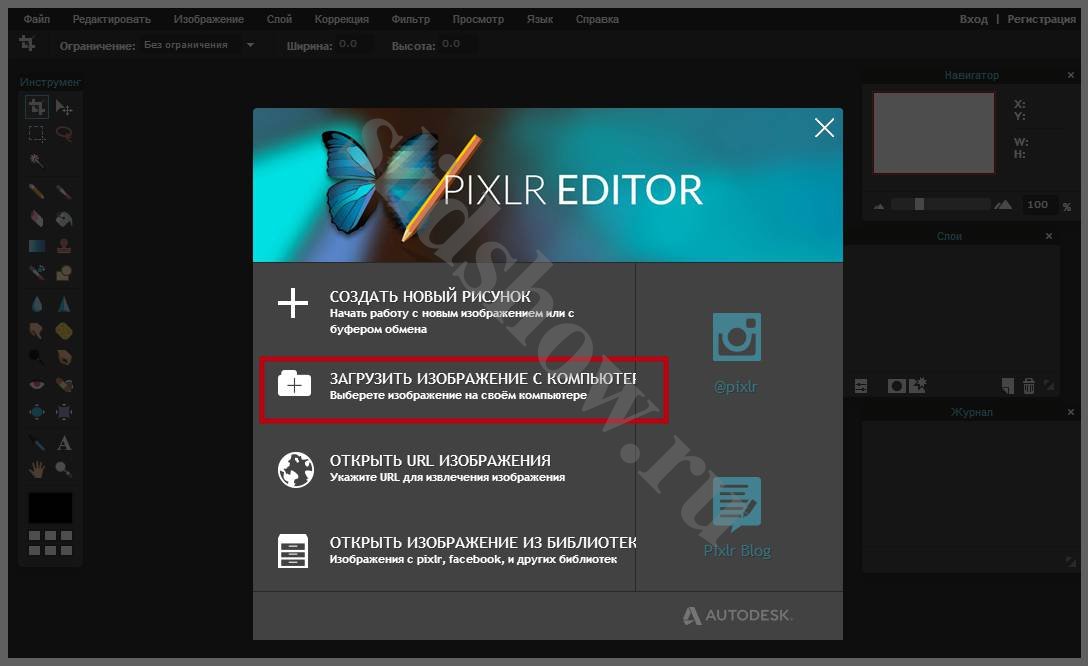
Task: Open the Слой menu
Action: coord(279,19)
